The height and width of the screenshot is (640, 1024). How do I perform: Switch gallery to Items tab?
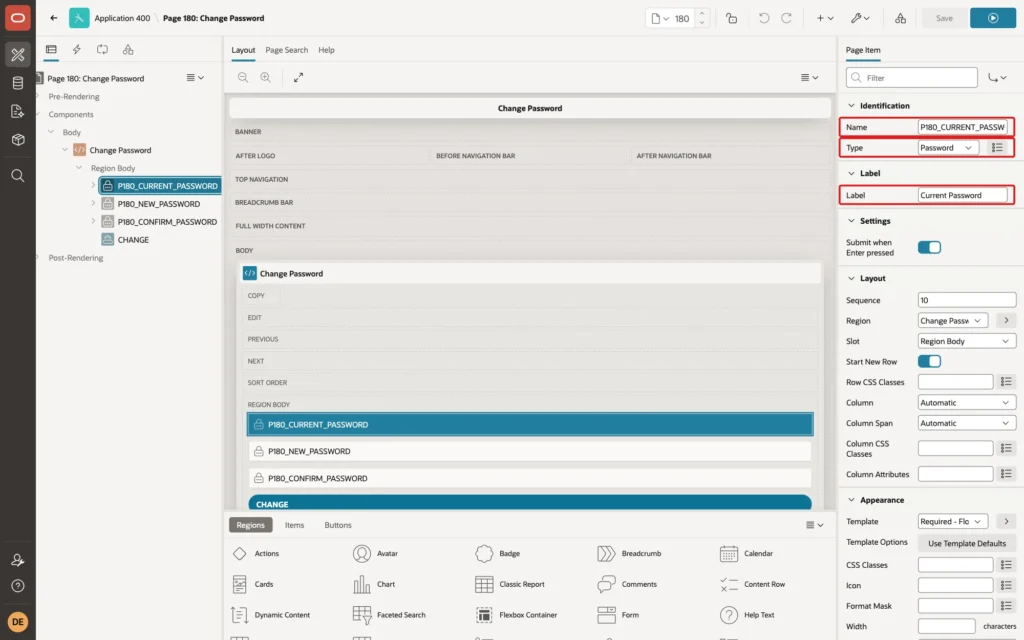[295, 525]
